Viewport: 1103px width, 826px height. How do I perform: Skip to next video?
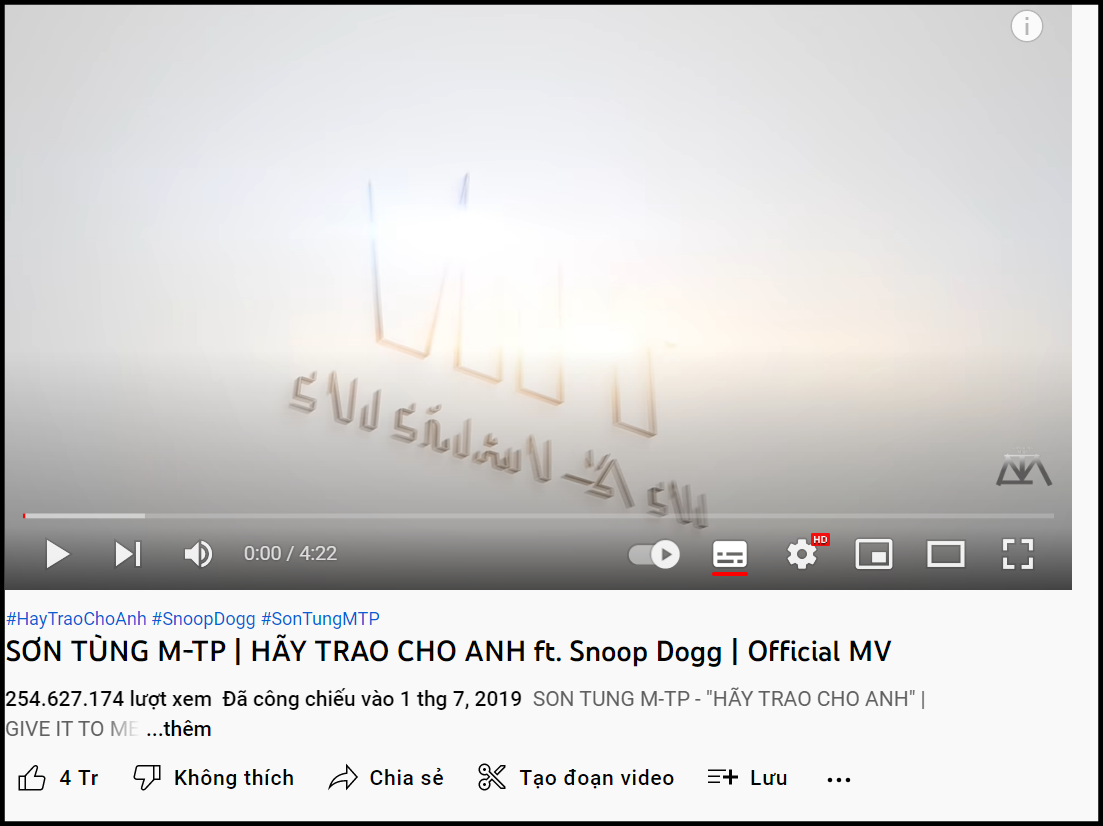[x=128, y=554]
